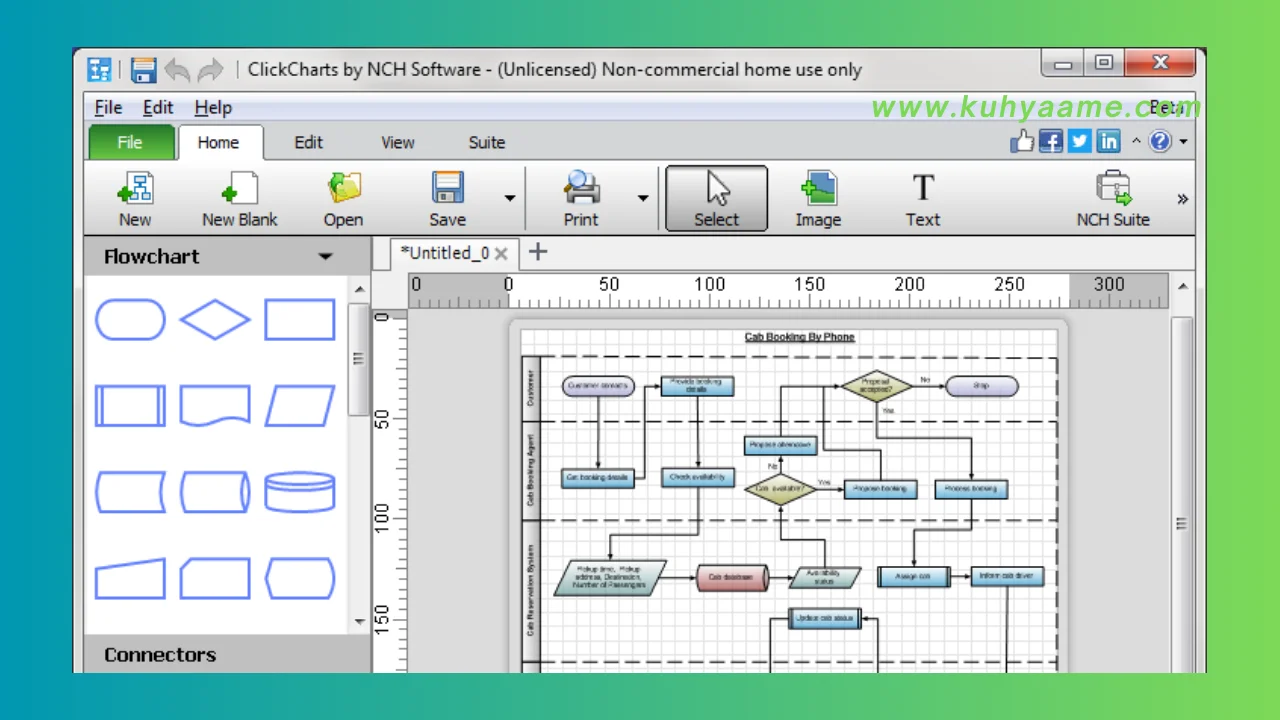Expand the toolbar overflow chevron
Screen dimensions: 1280x720
[1183, 199]
